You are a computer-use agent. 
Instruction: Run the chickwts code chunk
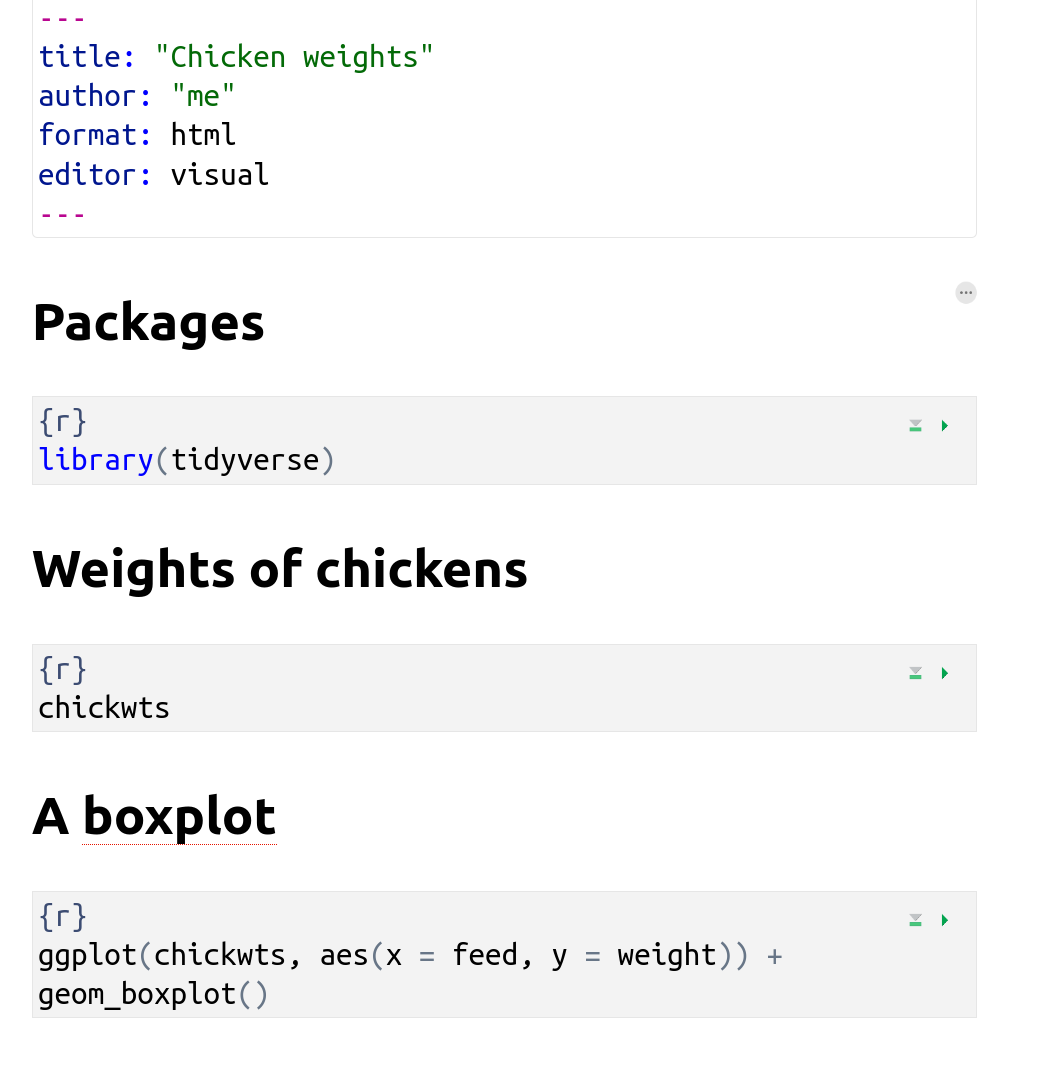pos(945,673)
